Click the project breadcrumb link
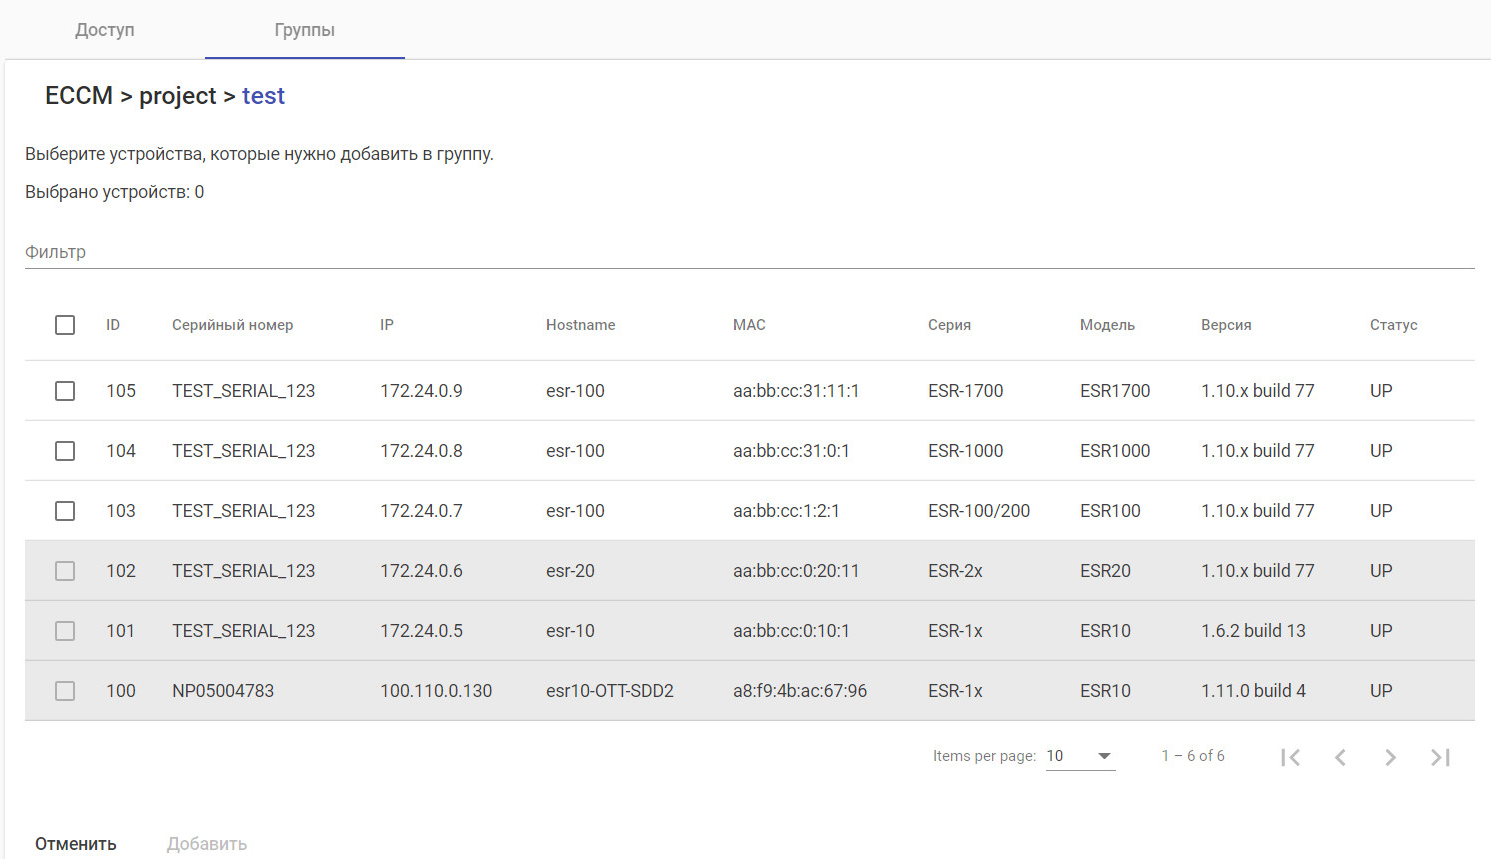 click(x=177, y=96)
